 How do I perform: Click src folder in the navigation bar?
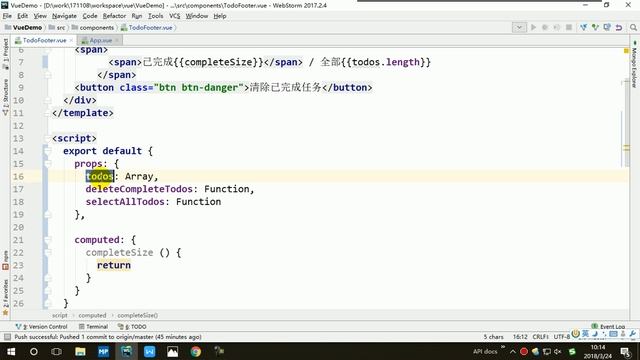(57, 27)
